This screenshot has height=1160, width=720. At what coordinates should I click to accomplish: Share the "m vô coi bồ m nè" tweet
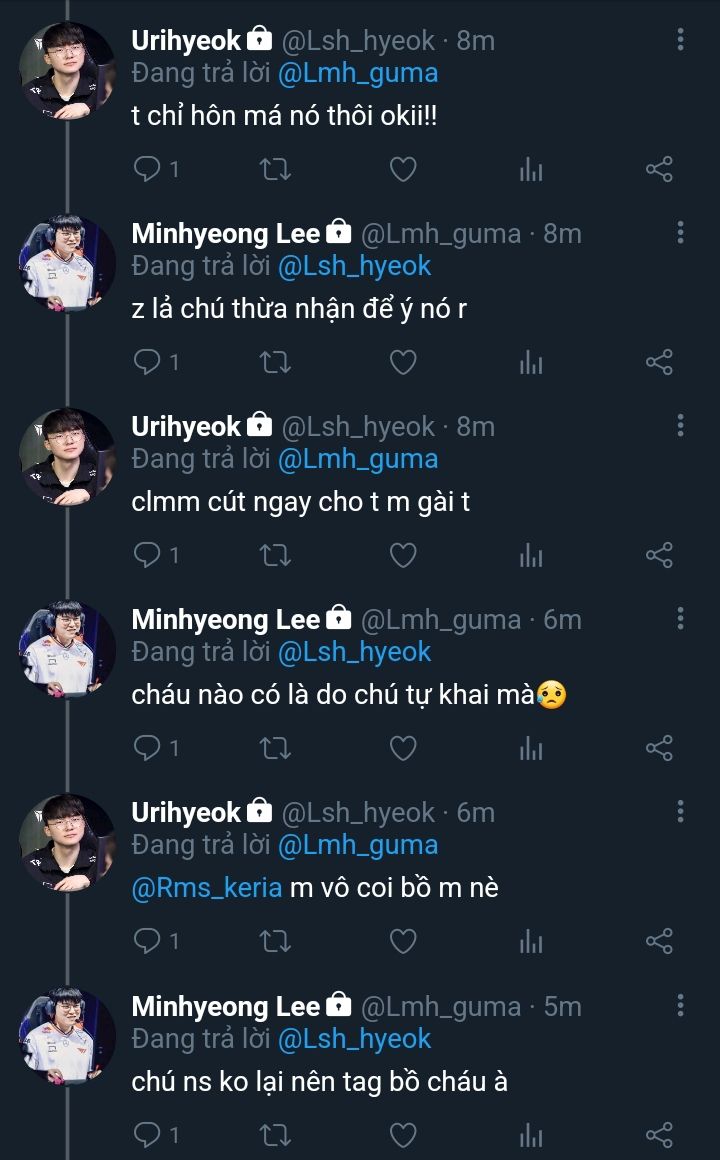click(x=659, y=941)
